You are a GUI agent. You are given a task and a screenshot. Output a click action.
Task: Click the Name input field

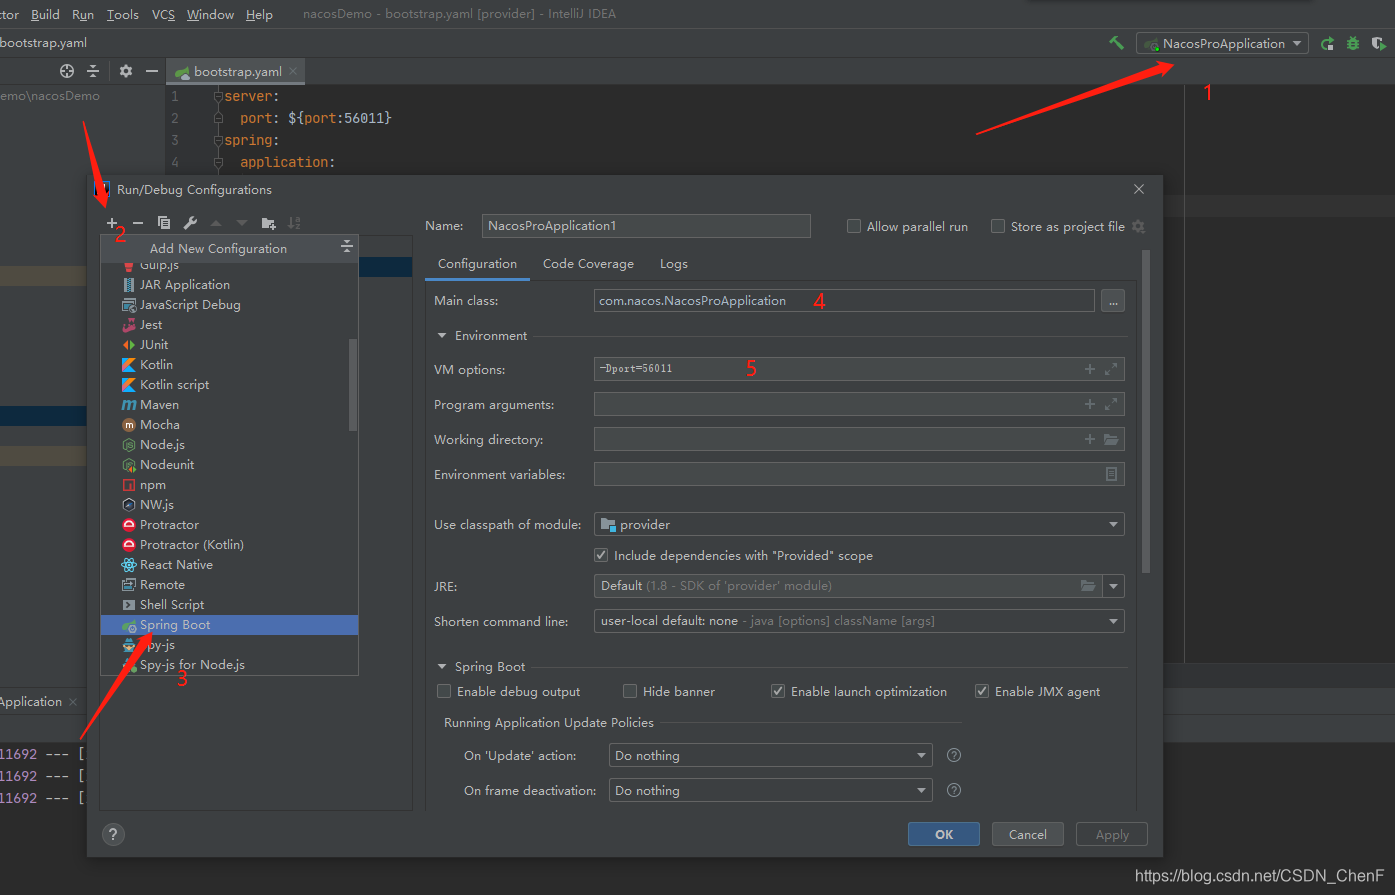pos(646,226)
